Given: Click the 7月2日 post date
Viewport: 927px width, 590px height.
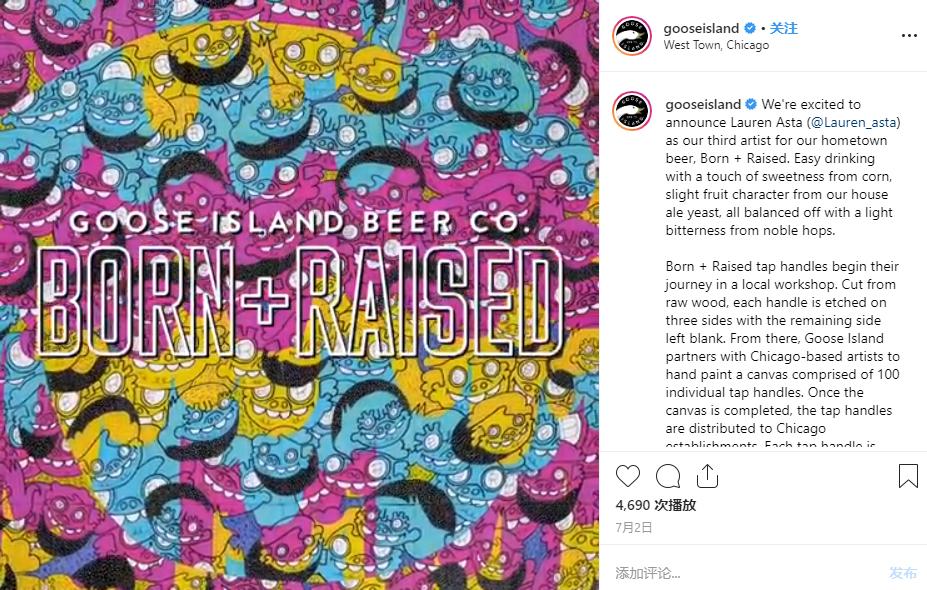Looking at the screenshot, I should [x=634, y=527].
